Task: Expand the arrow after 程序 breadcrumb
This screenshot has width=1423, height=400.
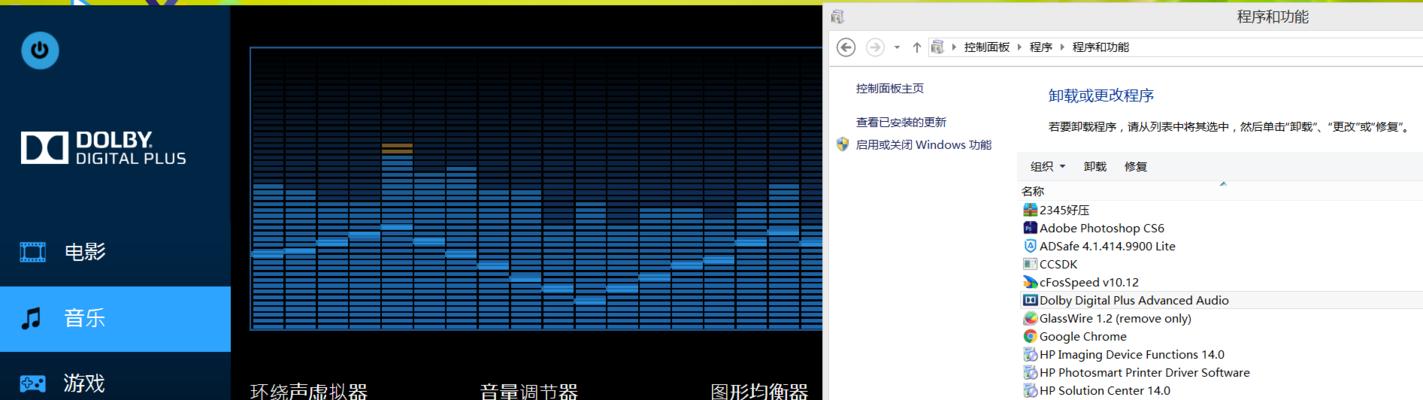Action: click(x=1063, y=47)
